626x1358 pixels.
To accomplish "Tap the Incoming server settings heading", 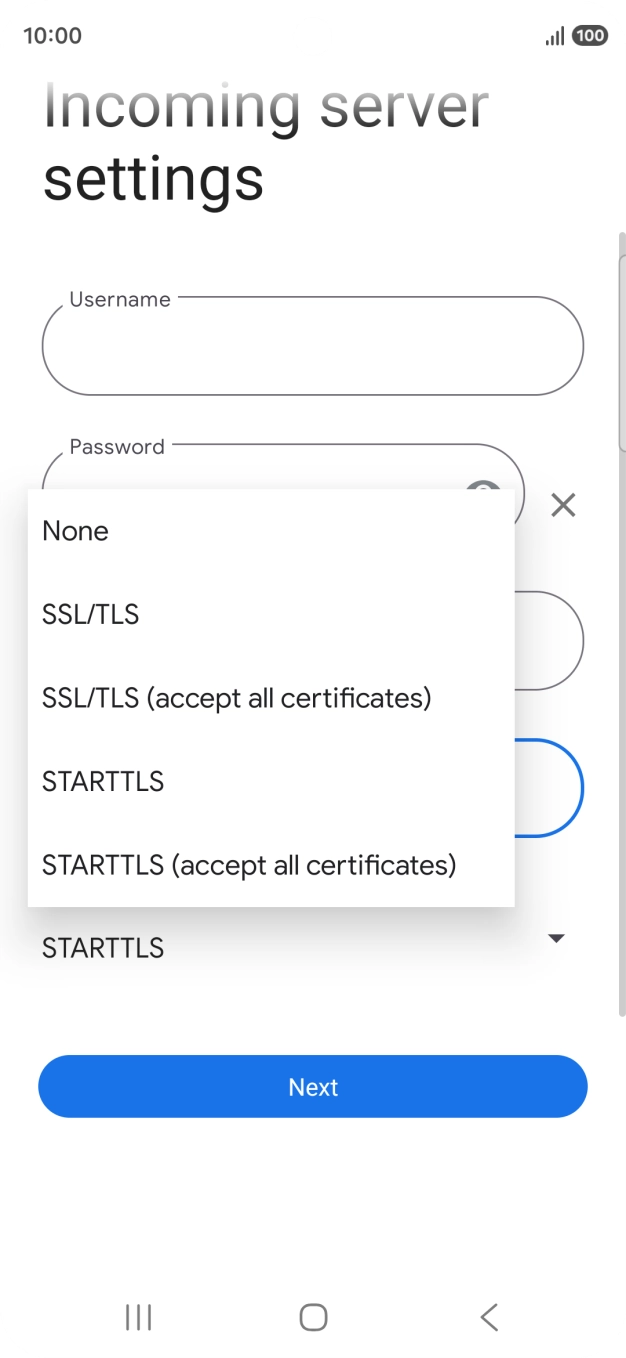I will 263,139.
